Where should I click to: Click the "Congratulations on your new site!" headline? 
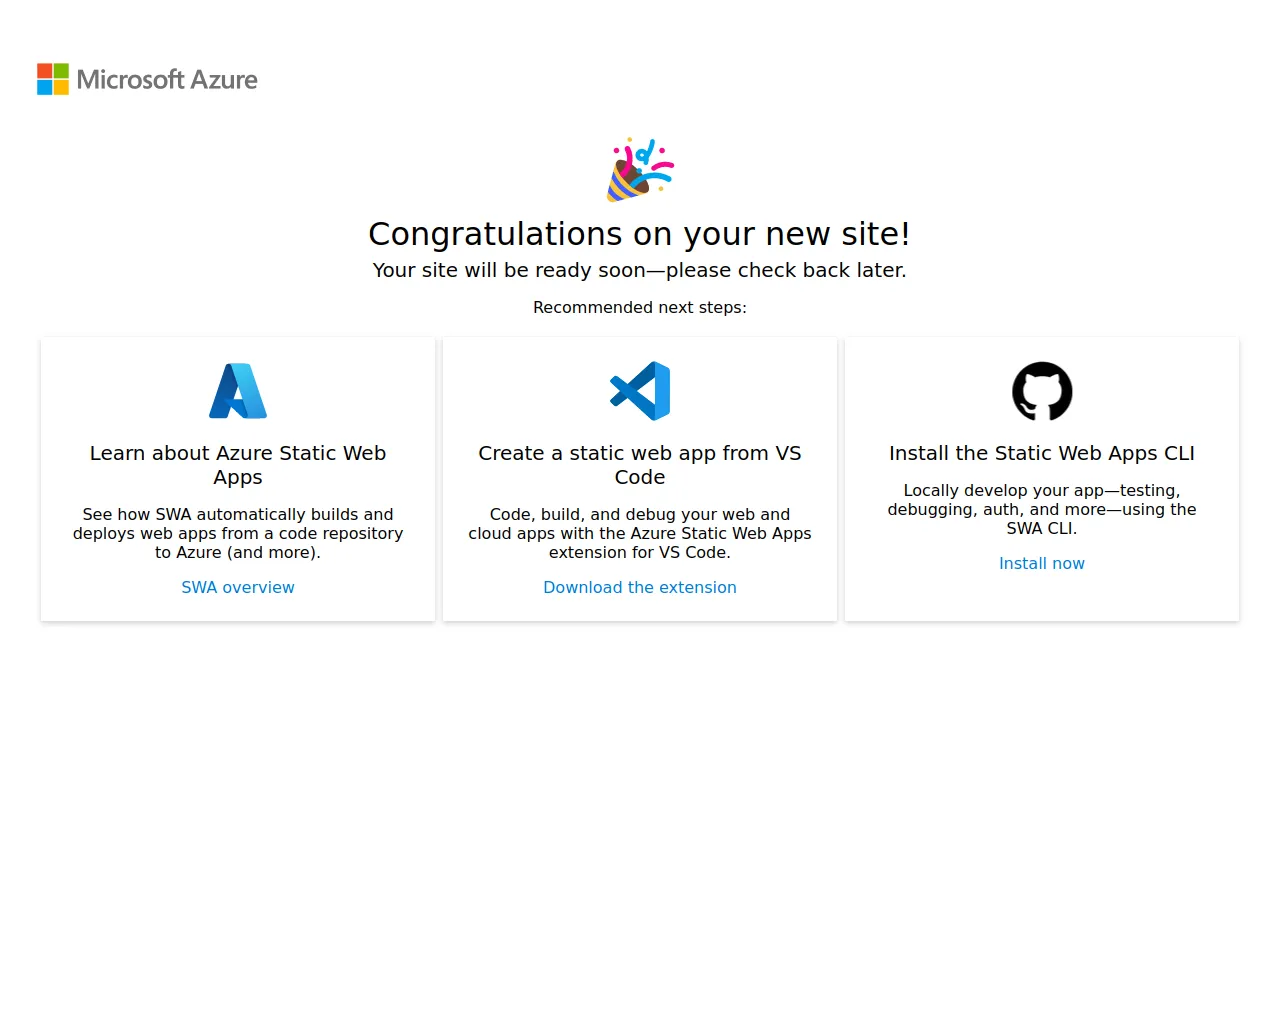click(640, 234)
